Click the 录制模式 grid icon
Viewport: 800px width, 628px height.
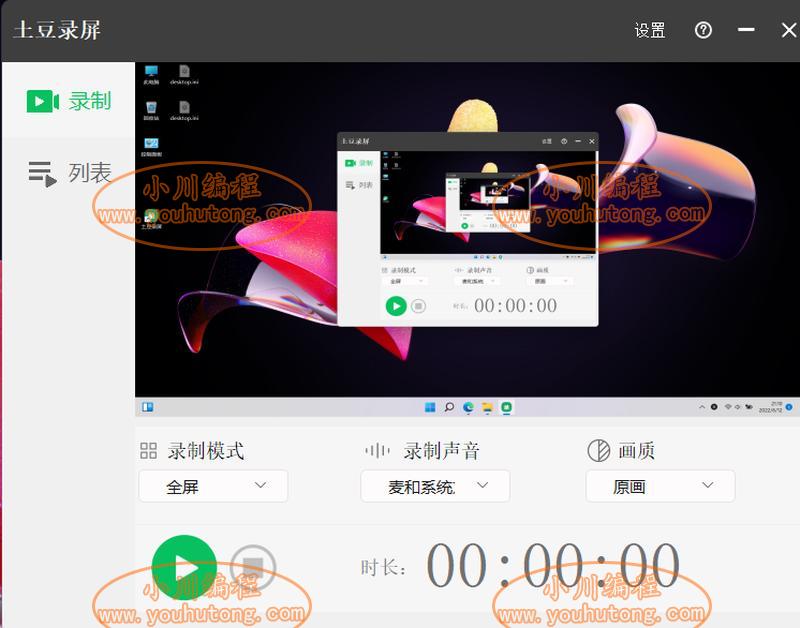pyautogui.click(x=148, y=450)
